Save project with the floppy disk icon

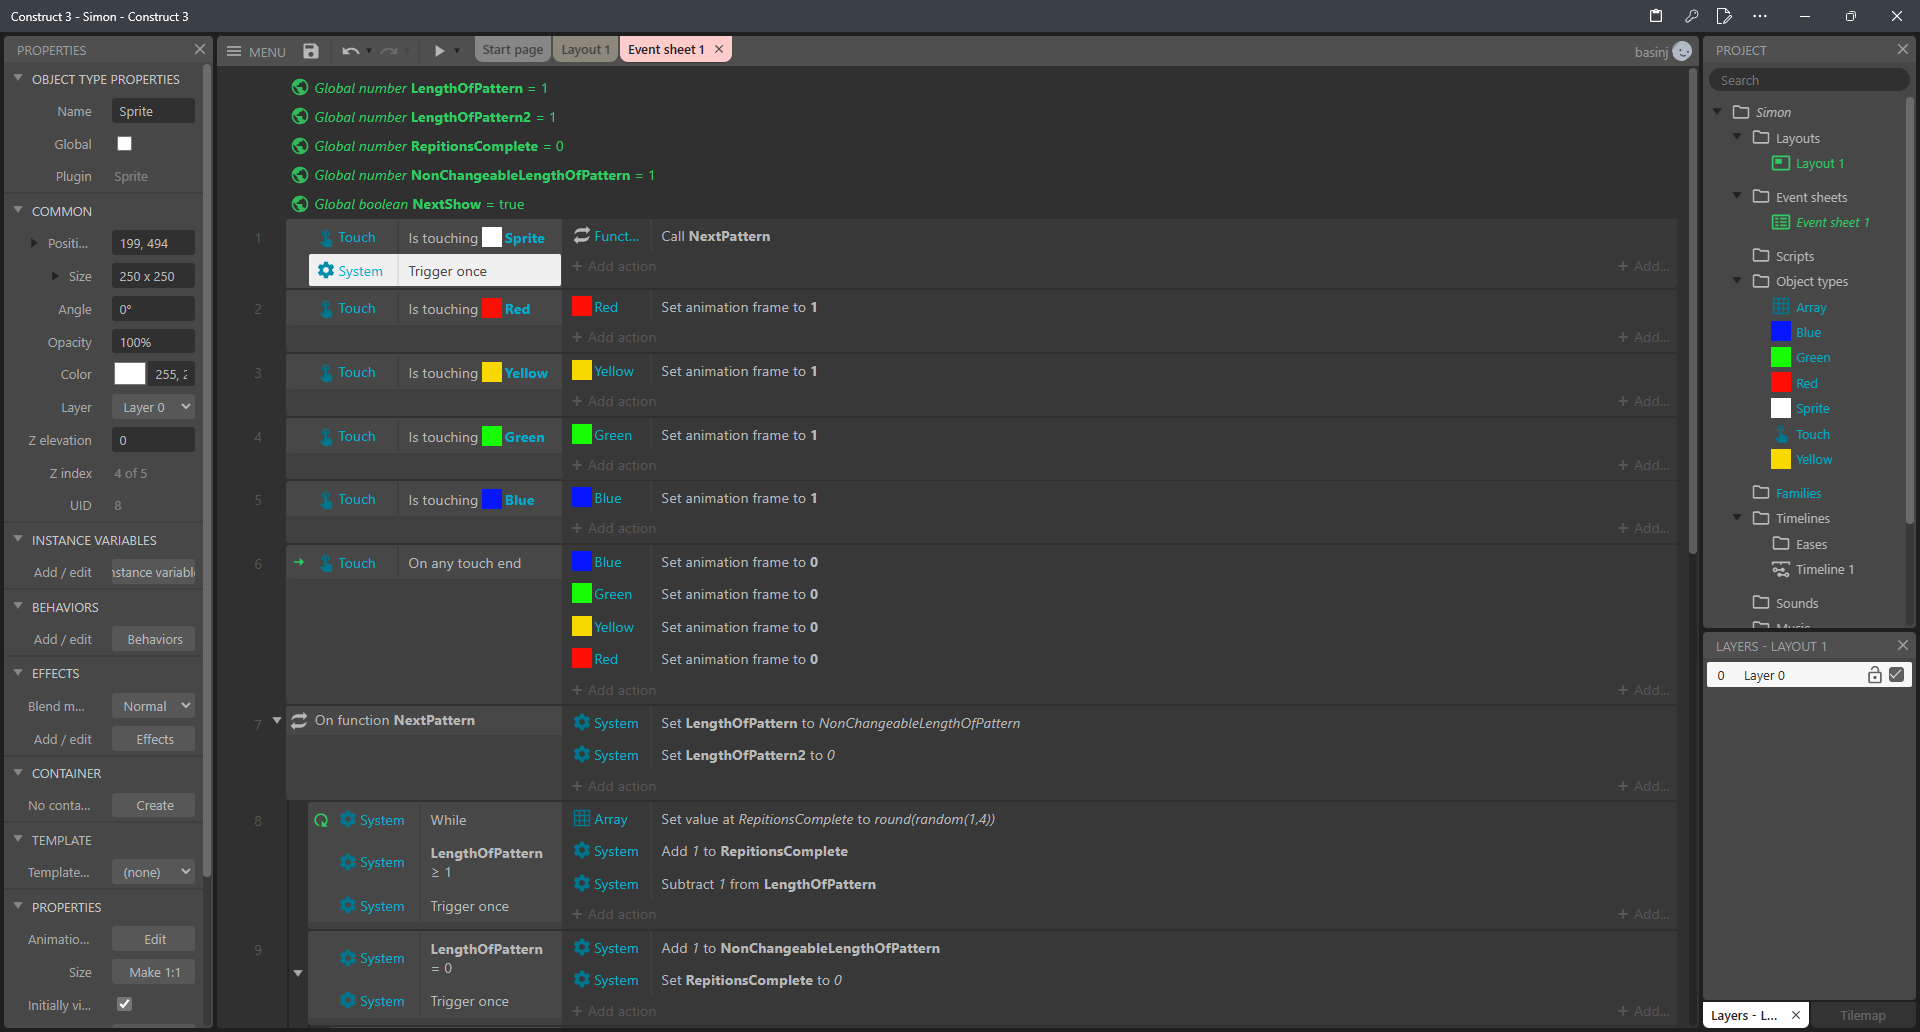(x=311, y=51)
